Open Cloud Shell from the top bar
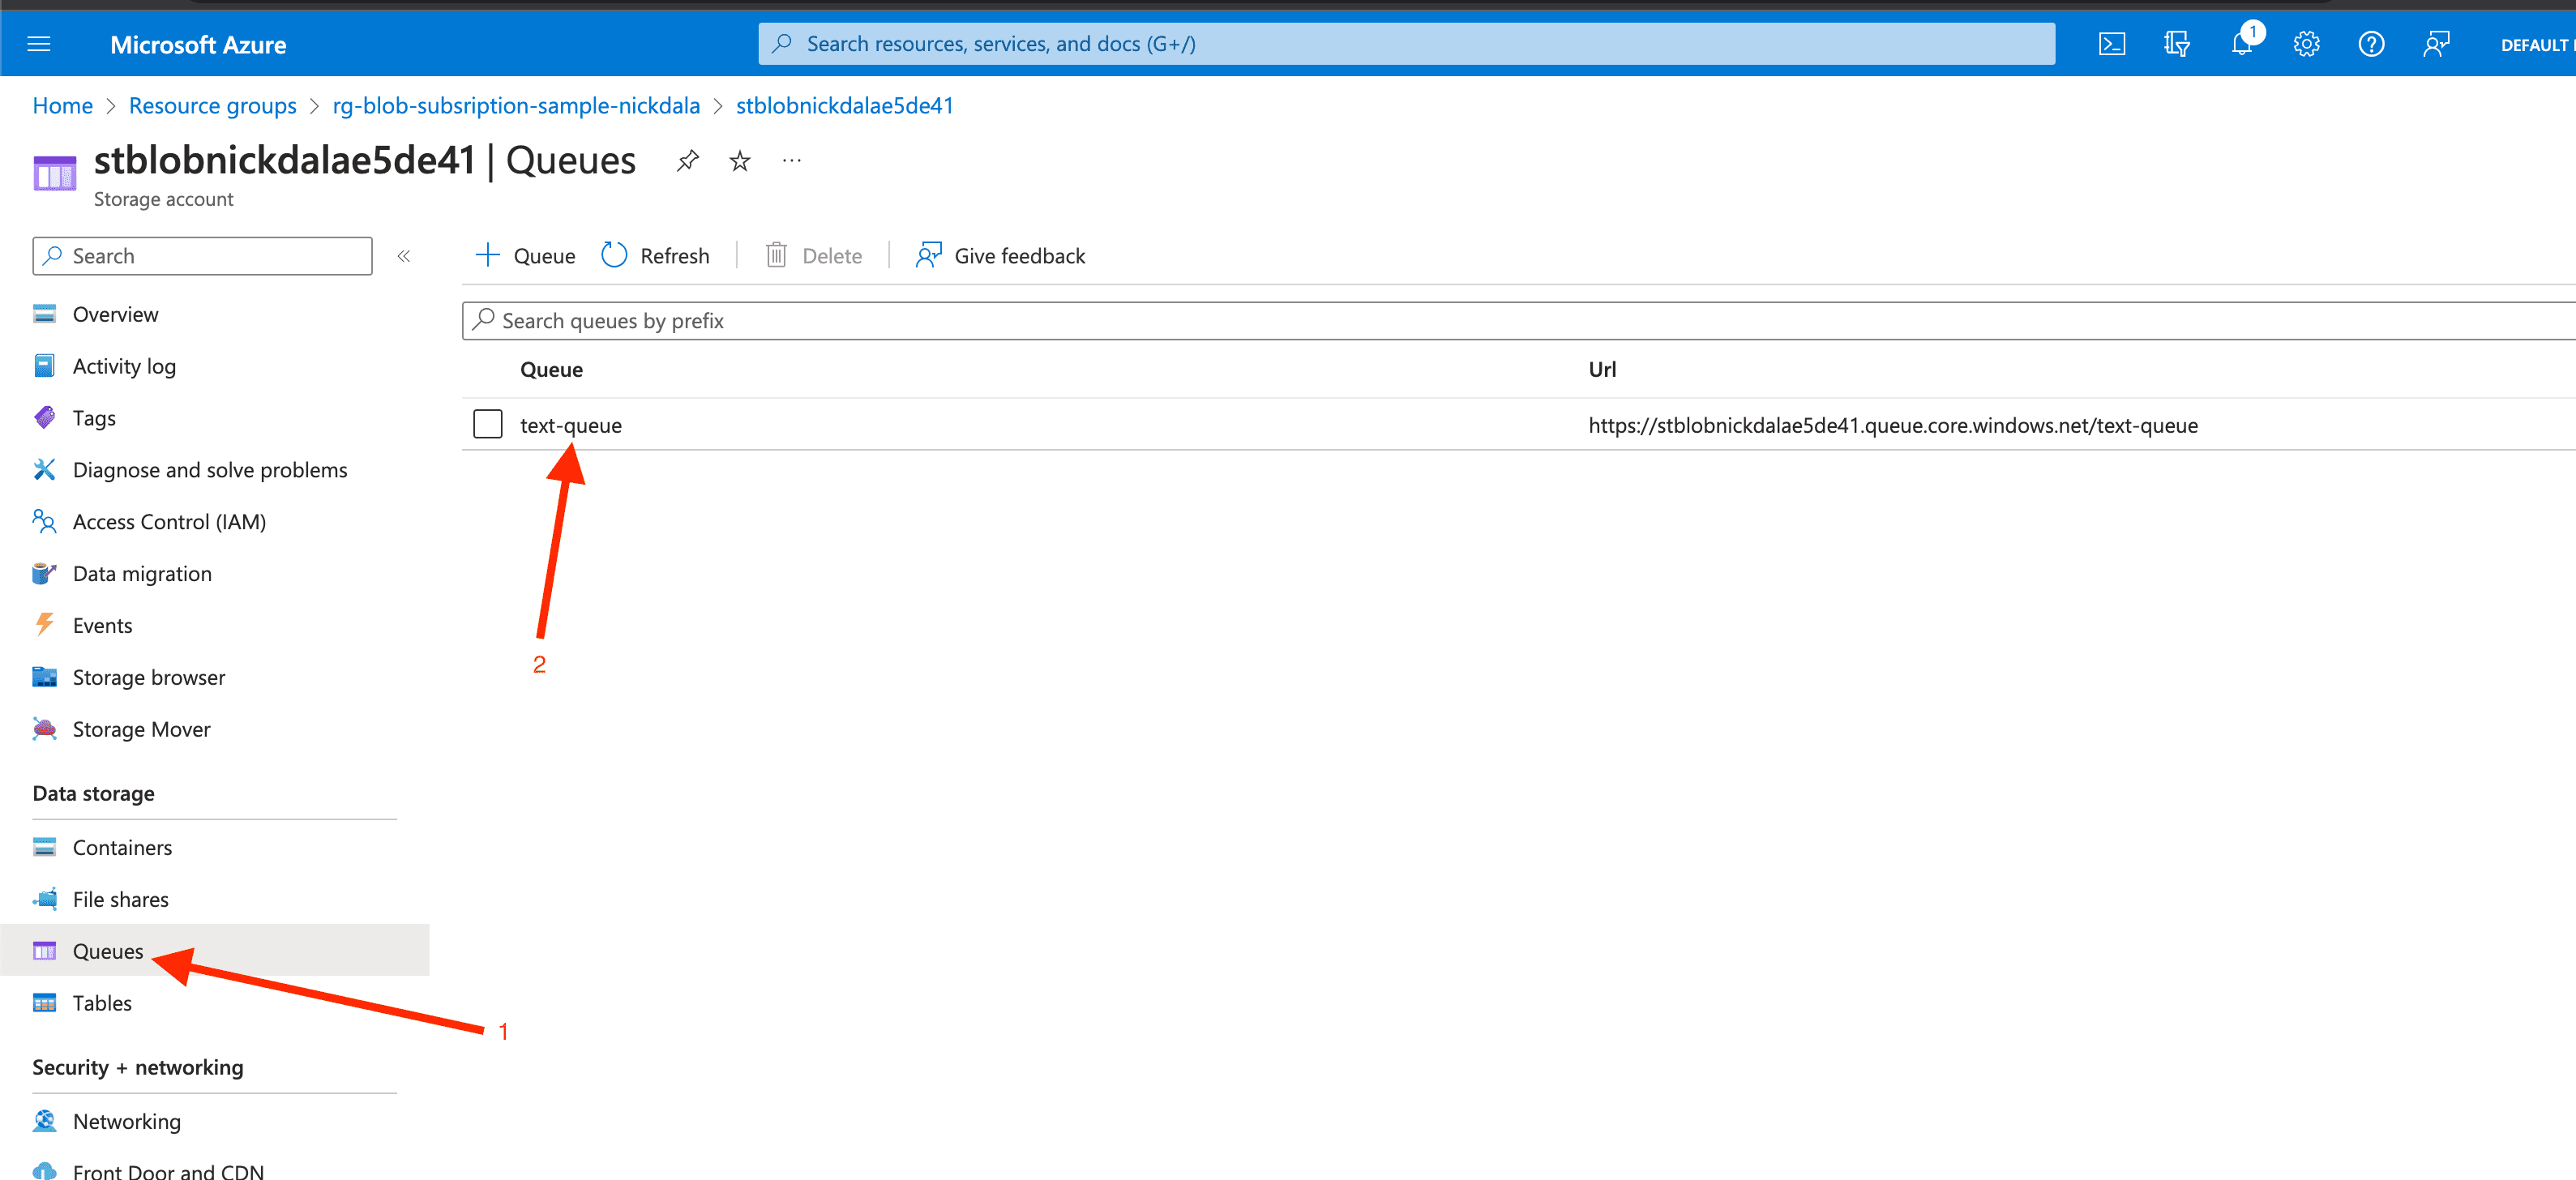This screenshot has height=1180, width=2576. click(2111, 44)
